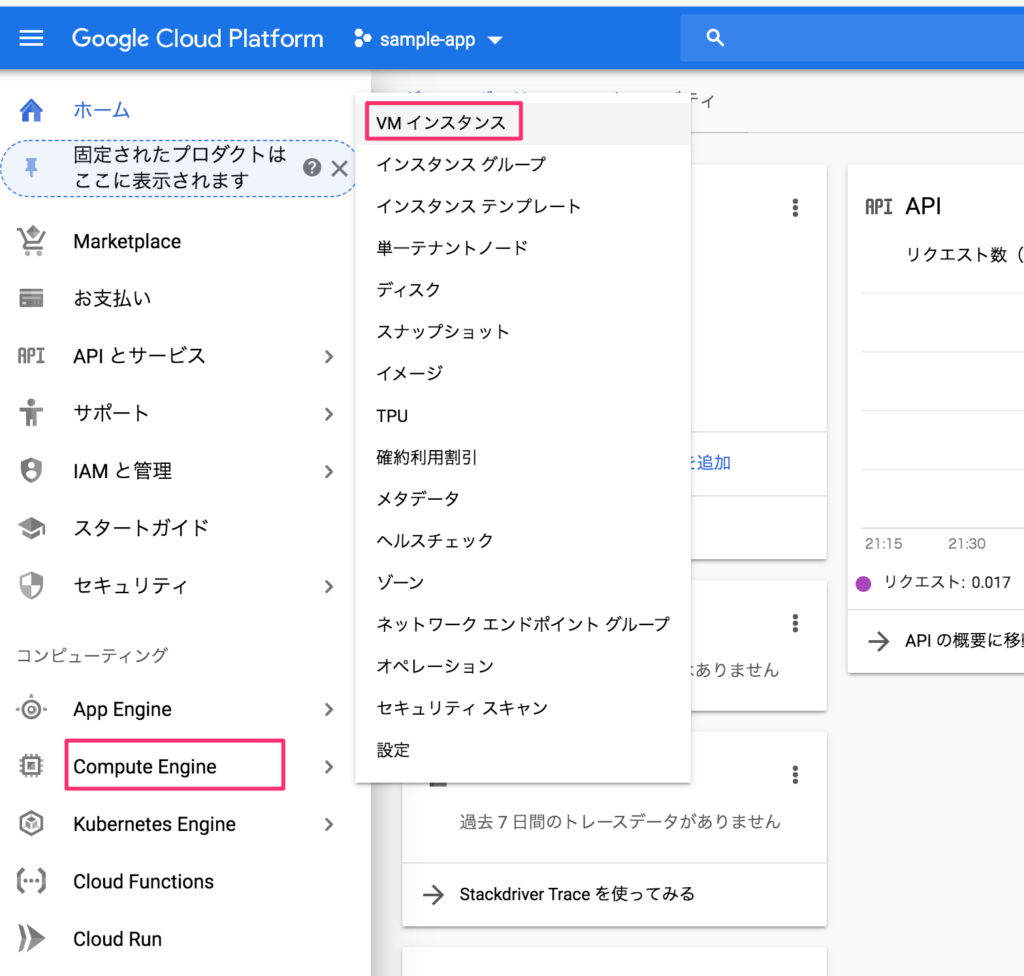
Task: Open three-dot menu on the ありません card
Action: pos(795,623)
